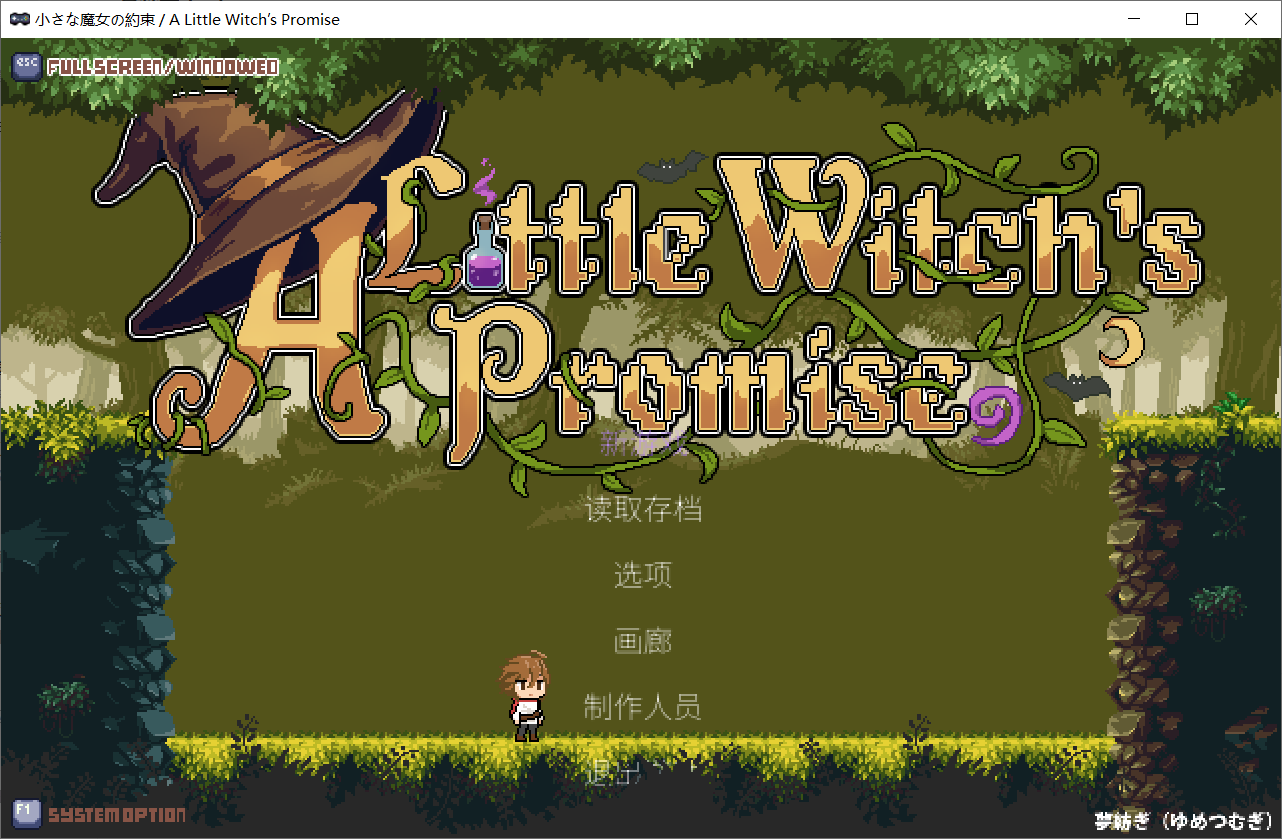Image resolution: width=1282 pixels, height=839 pixels.
Task: Start a new game with 新游戏
Action: 643,443
